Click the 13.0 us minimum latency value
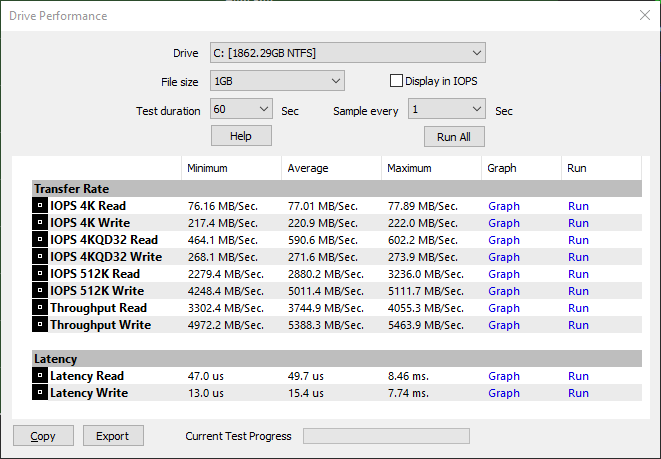Image resolution: width=661 pixels, height=459 pixels. (x=206, y=393)
